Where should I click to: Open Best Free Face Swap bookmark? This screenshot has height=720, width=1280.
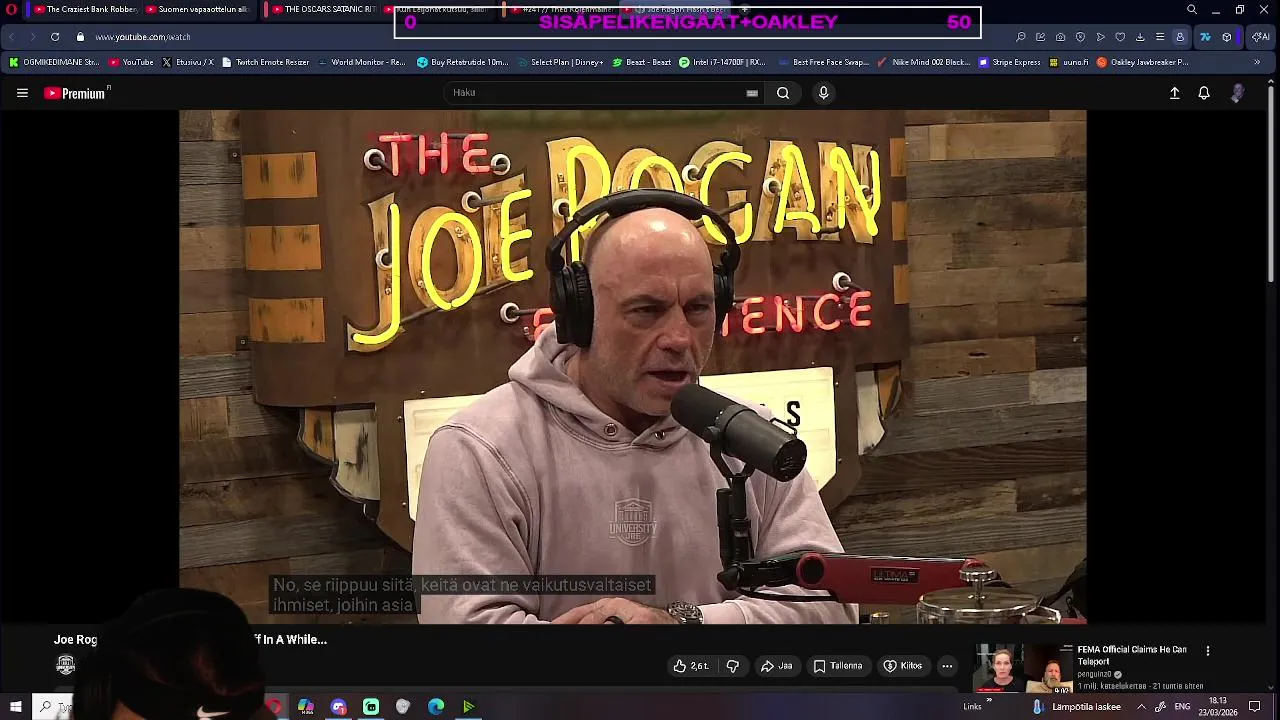click(823, 62)
